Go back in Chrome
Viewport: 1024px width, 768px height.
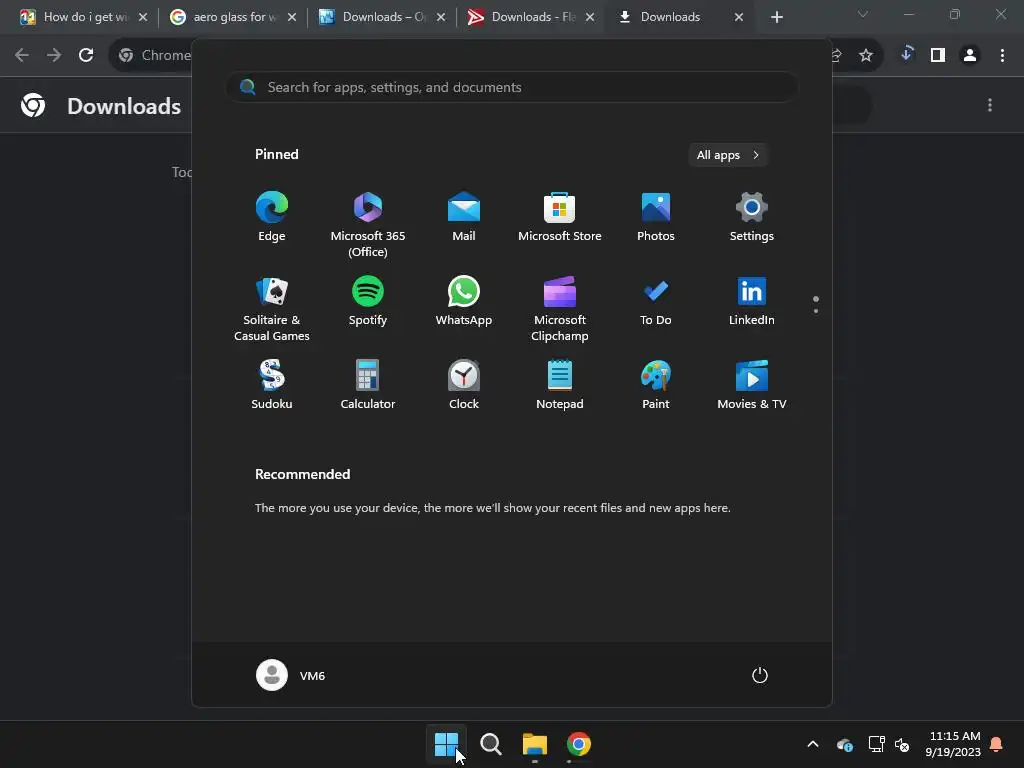tap(22, 55)
